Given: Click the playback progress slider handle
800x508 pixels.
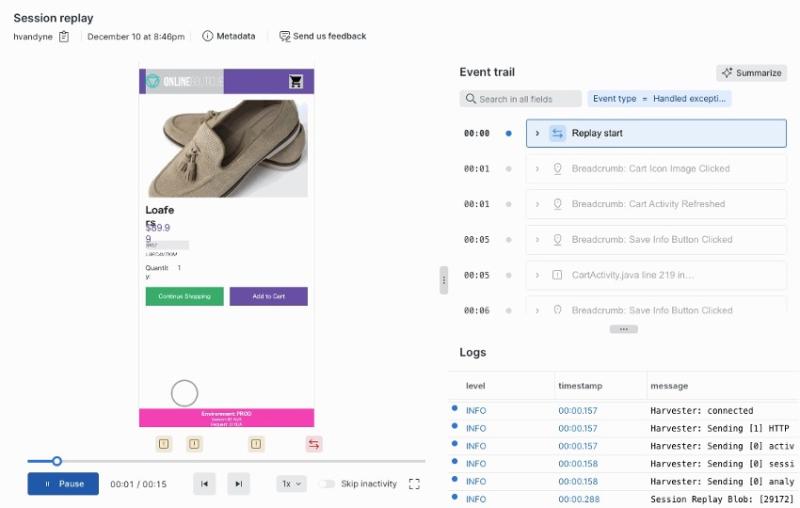Looking at the screenshot, I should [x=57, y=461].
